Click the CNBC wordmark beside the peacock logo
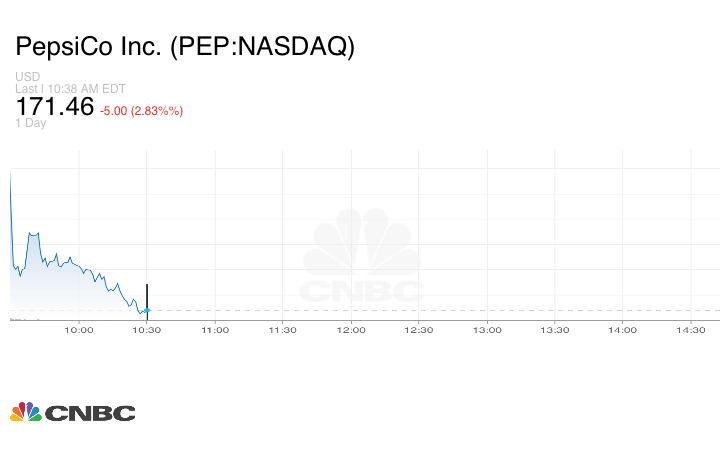Viewport: 720px width, 450px height. (89, 413)
